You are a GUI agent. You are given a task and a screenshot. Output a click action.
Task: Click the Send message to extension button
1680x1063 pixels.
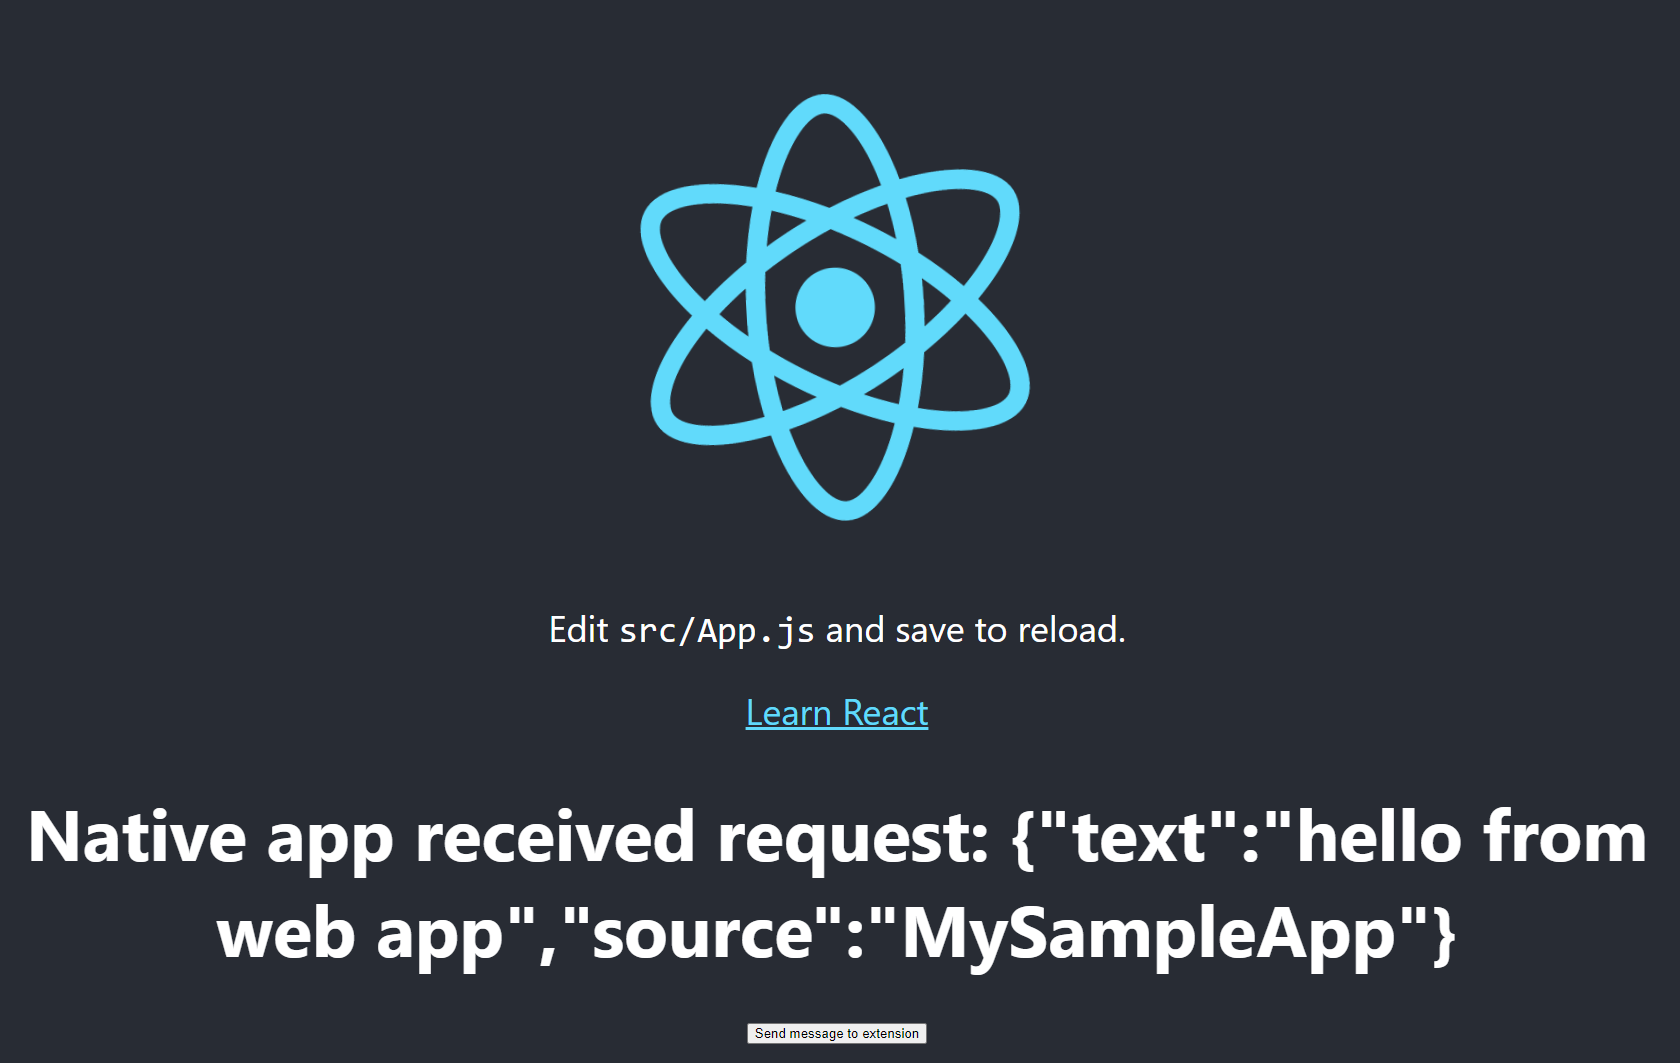[837, 1033]
